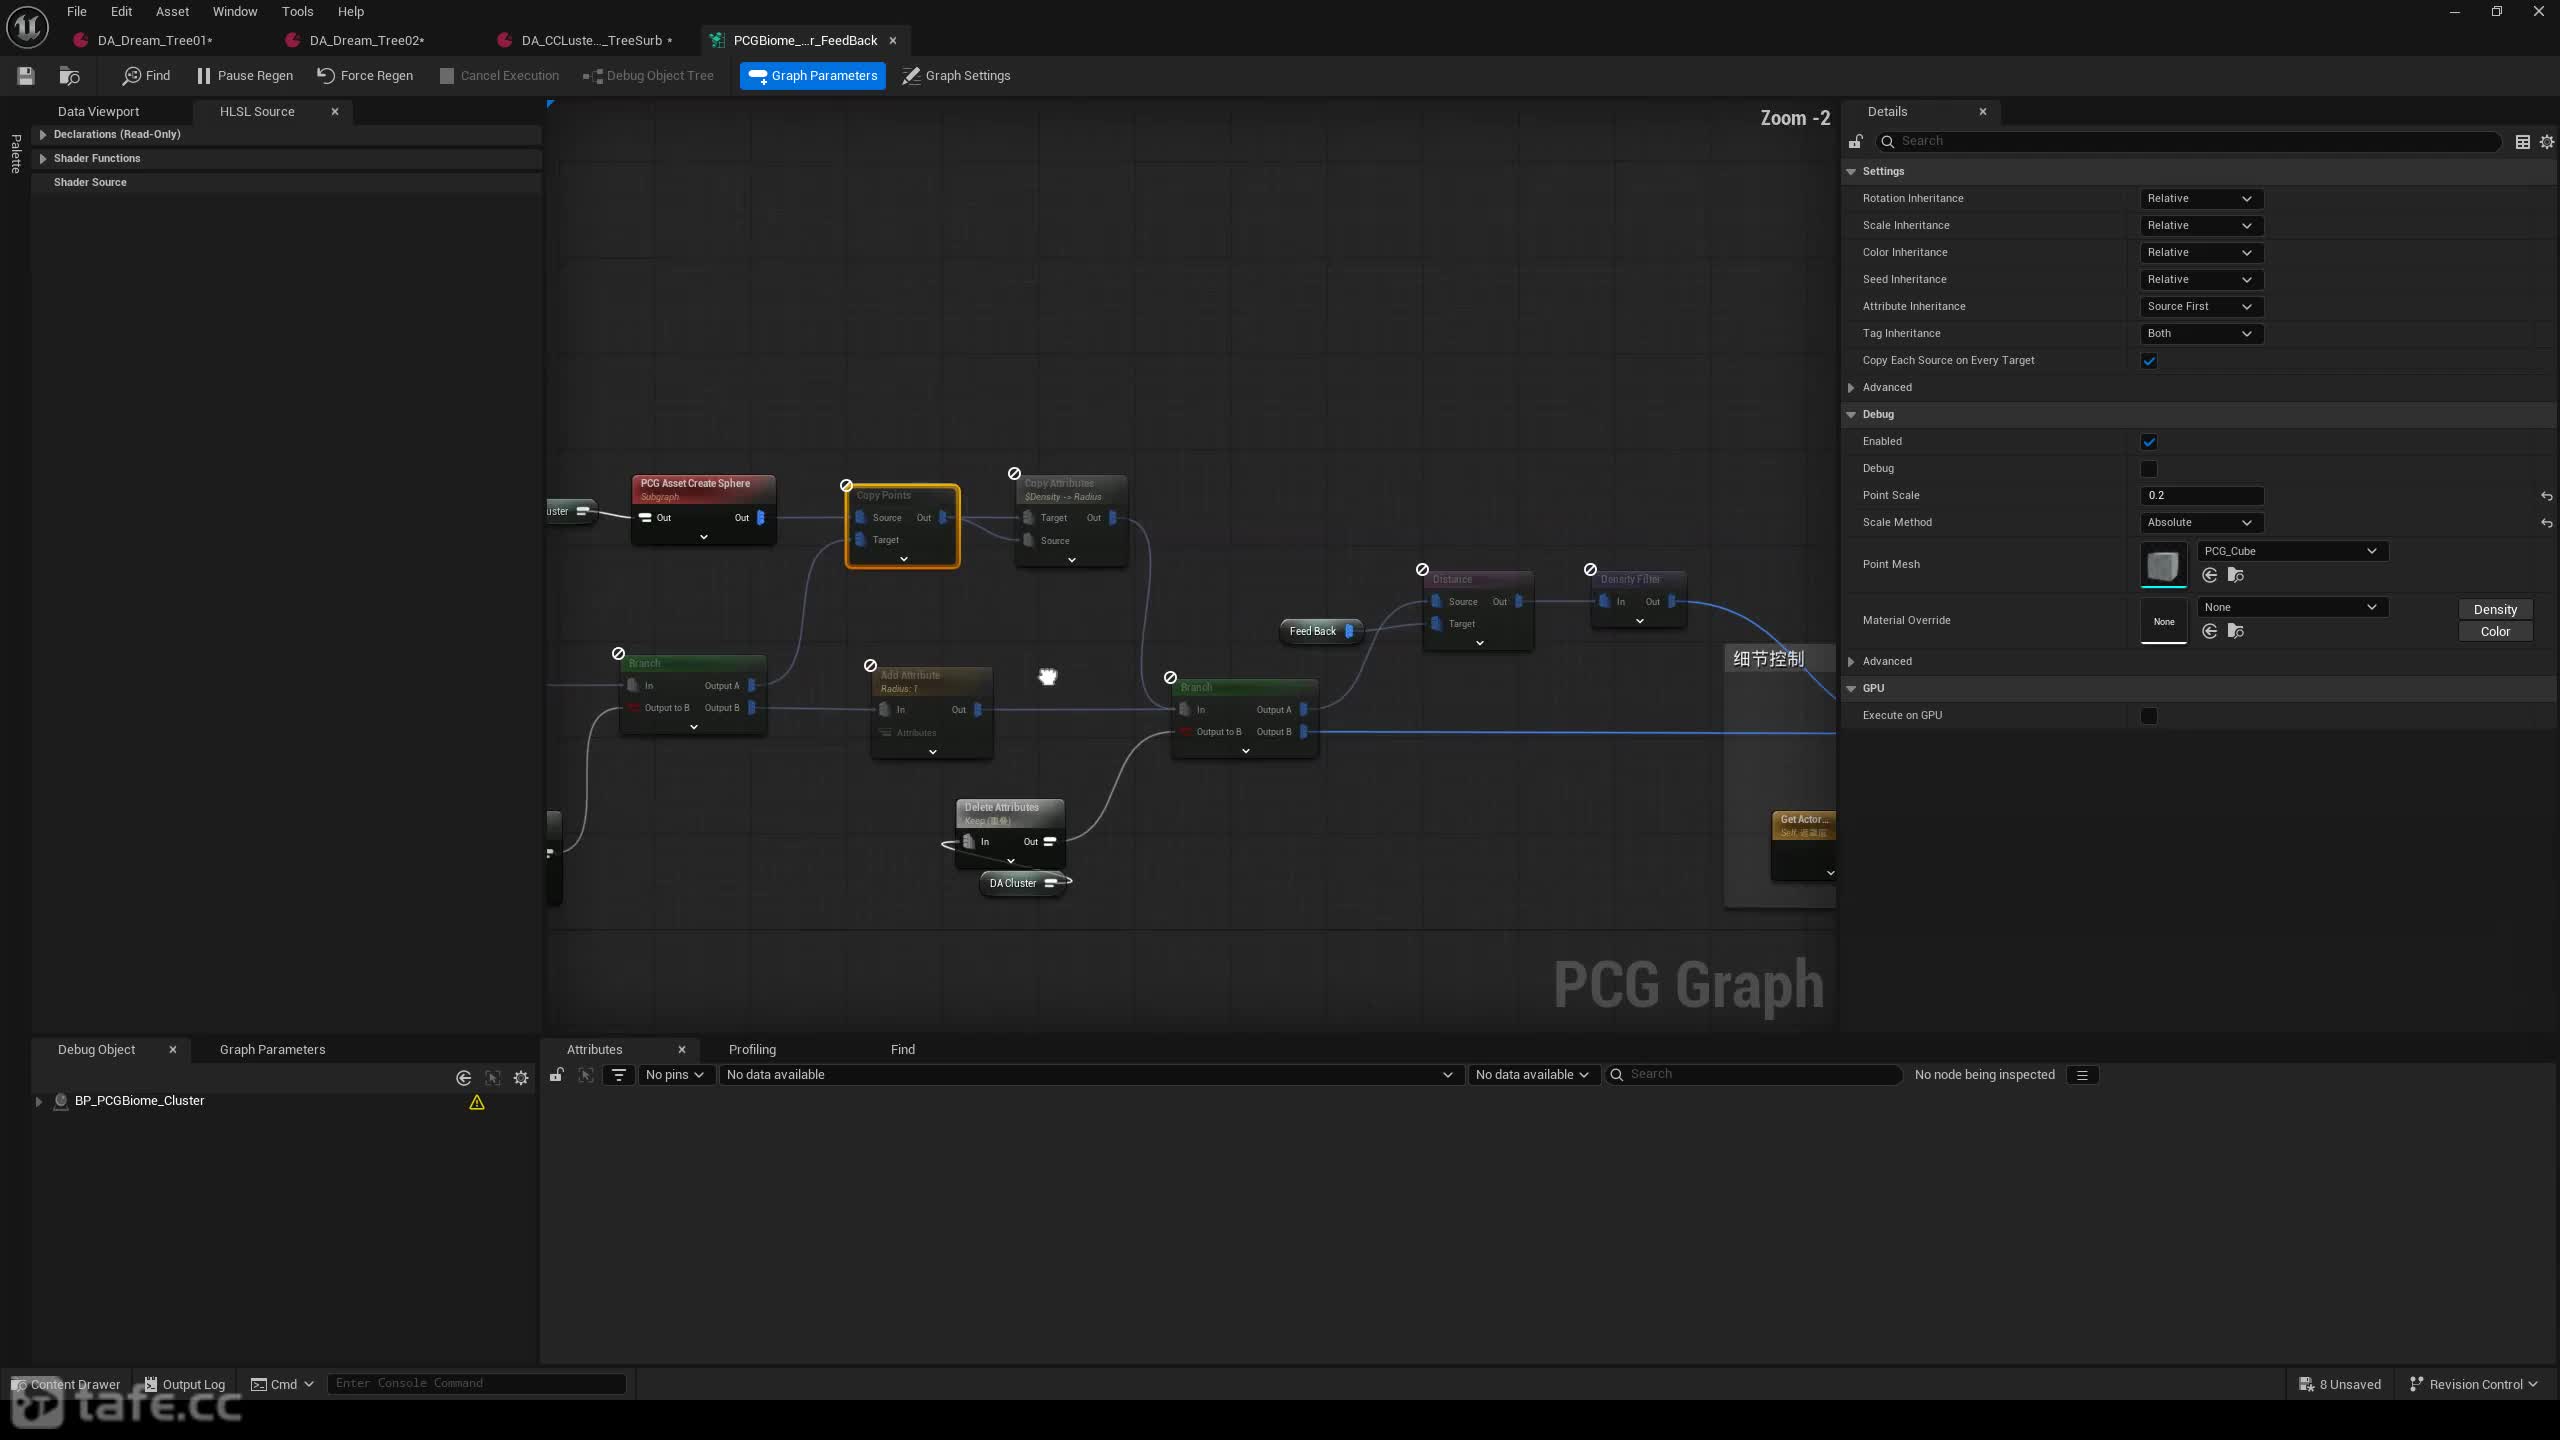Click the Pause Regen toolbar button

coord(245,76)
